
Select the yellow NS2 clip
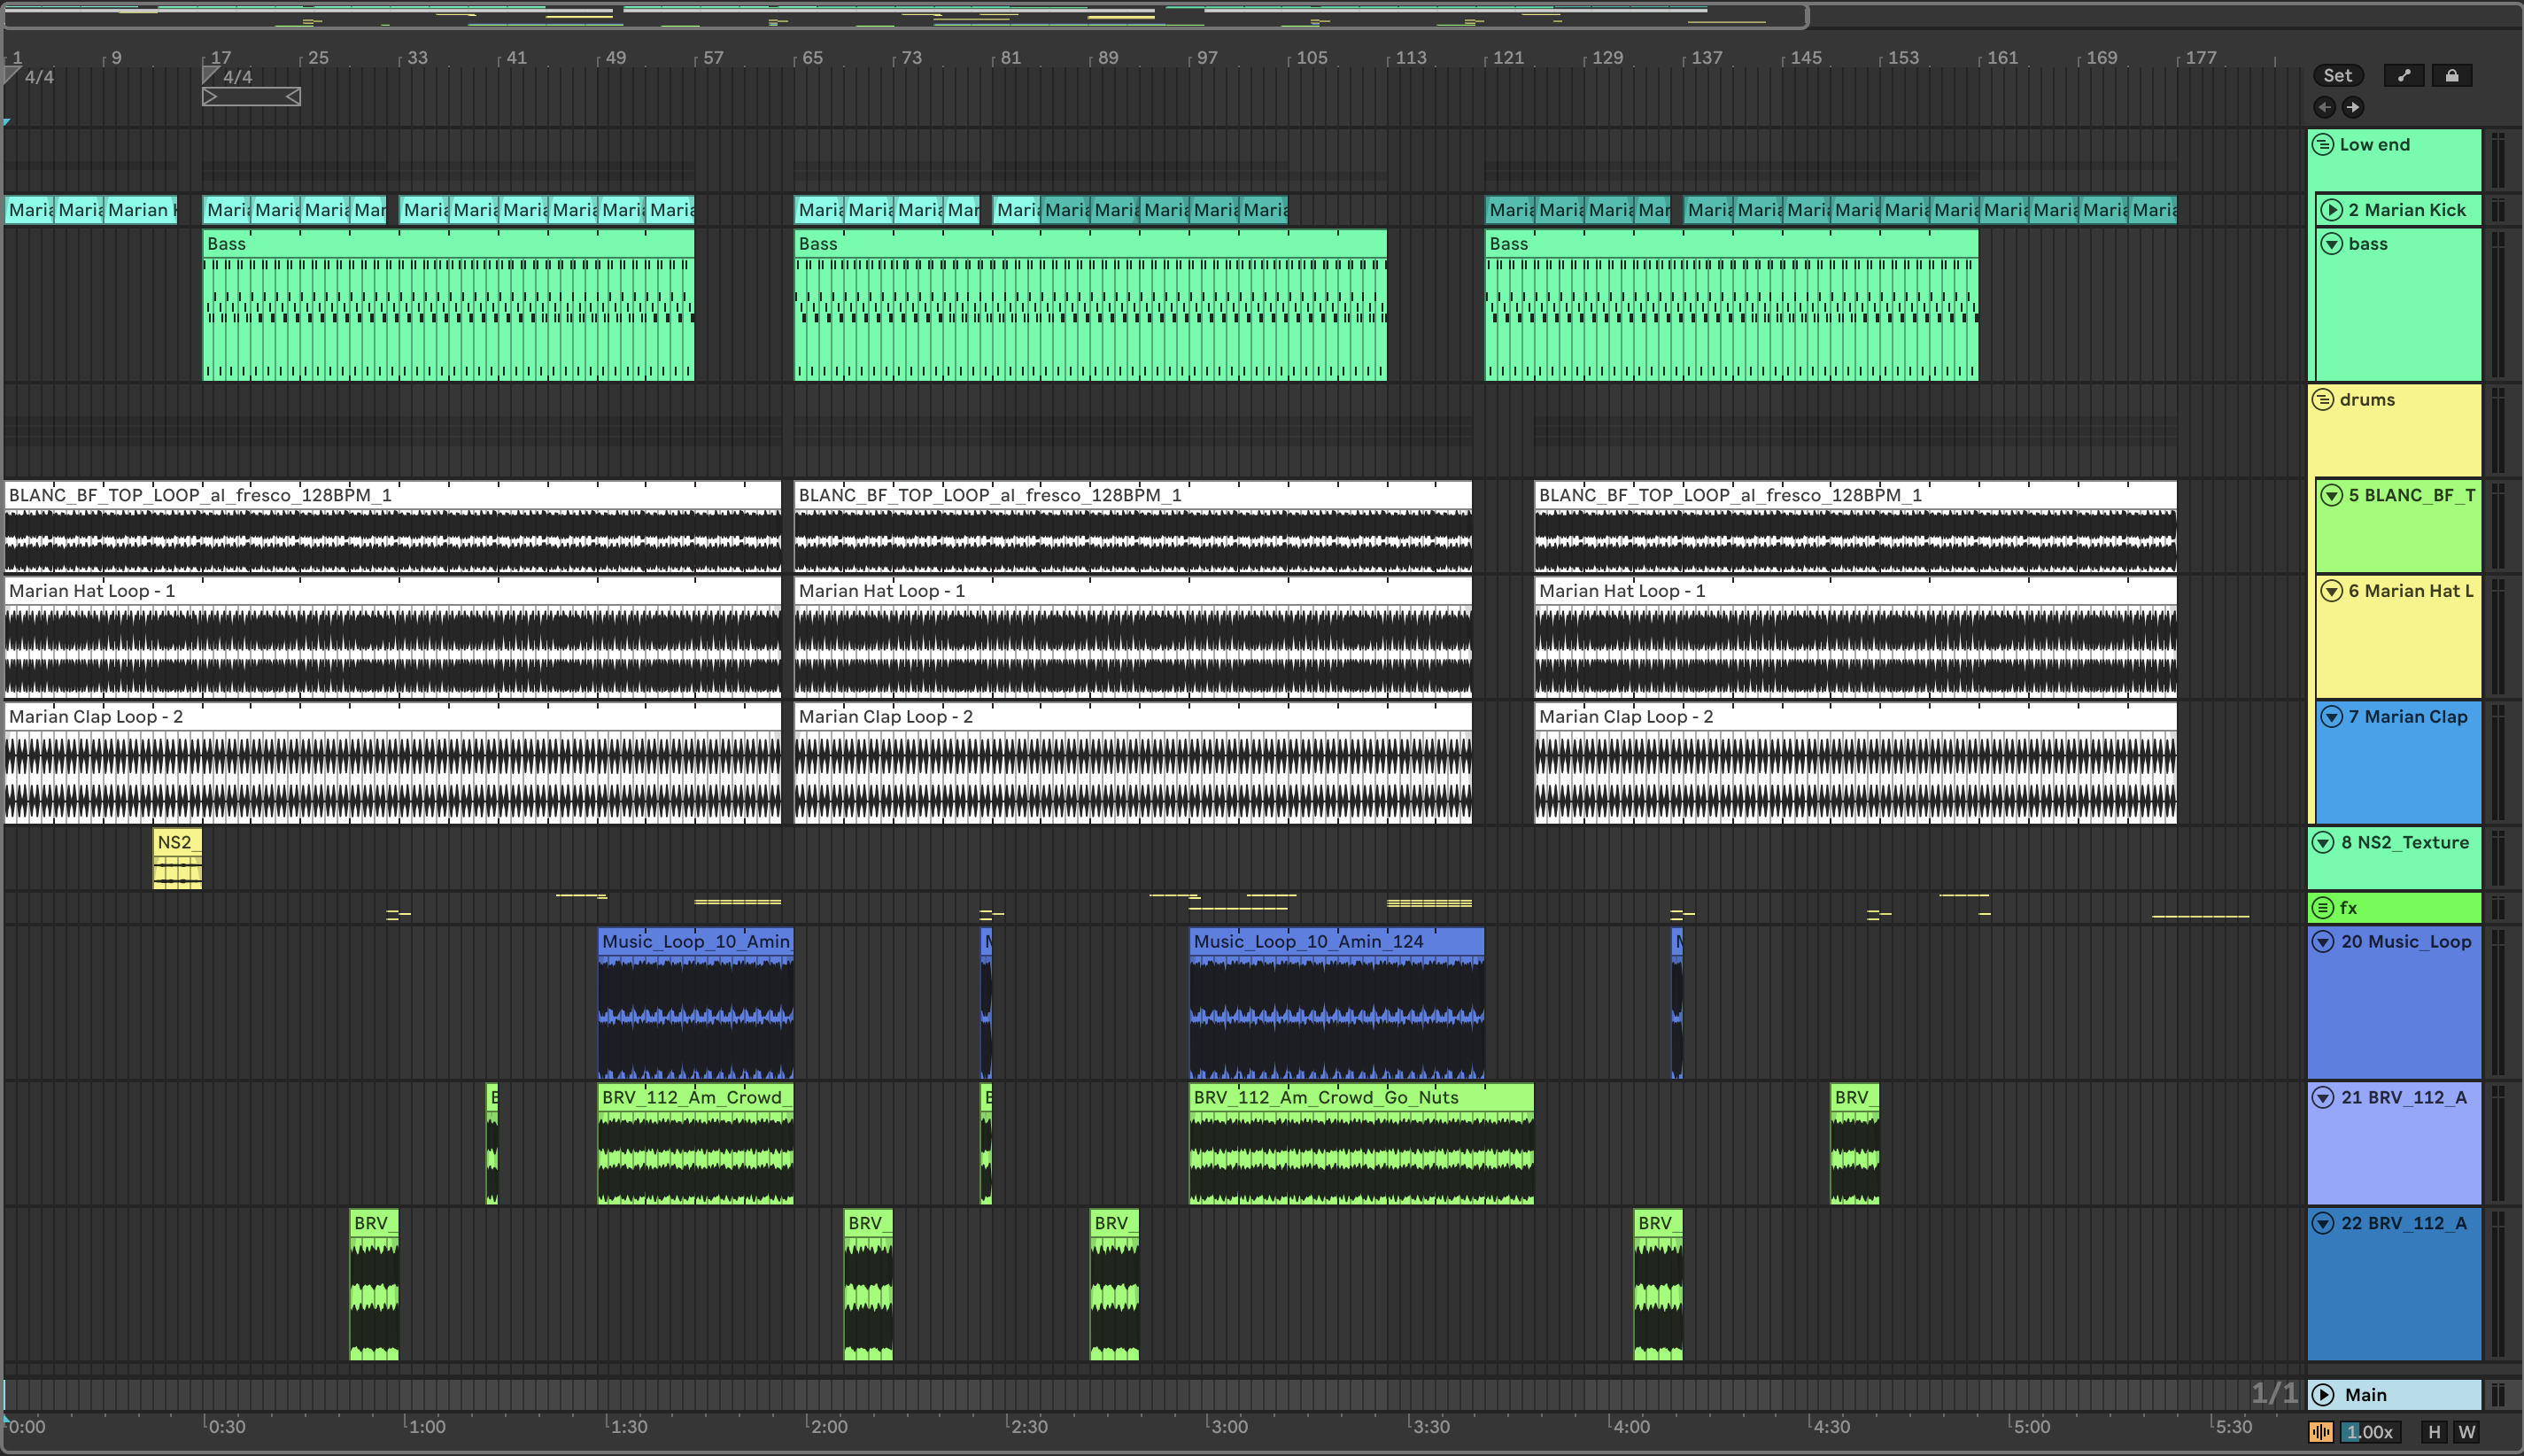pos(177,859)
